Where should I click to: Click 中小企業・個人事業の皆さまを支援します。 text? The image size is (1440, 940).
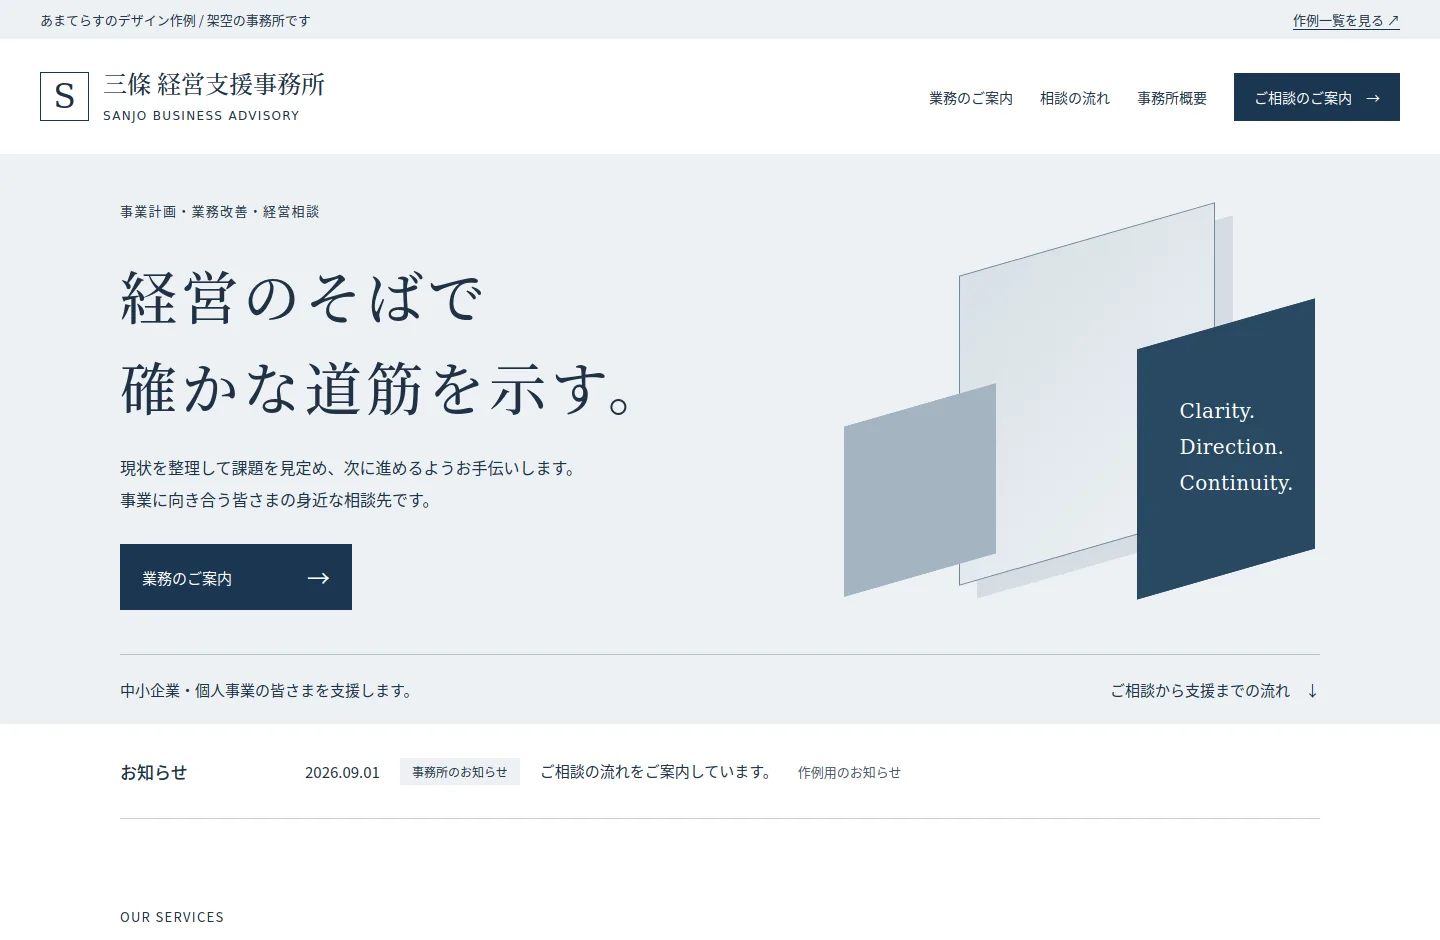(267, 691)
